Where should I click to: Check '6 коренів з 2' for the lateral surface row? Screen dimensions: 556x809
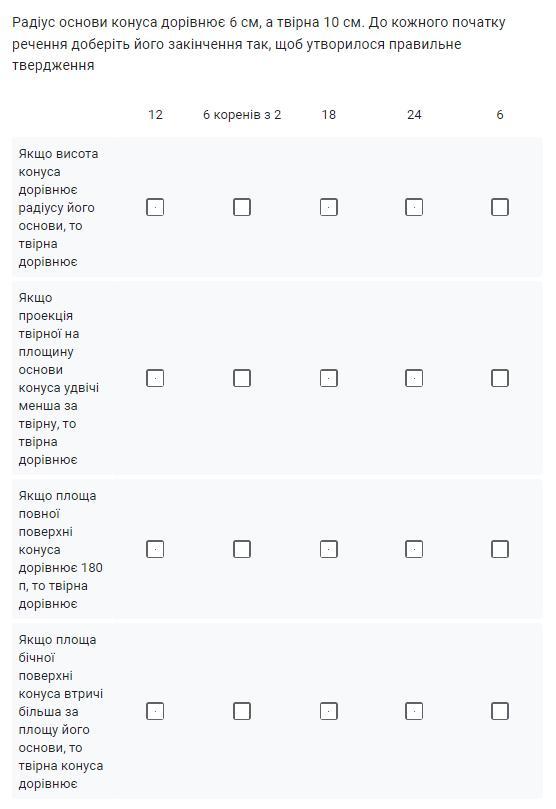pos(242,711)
